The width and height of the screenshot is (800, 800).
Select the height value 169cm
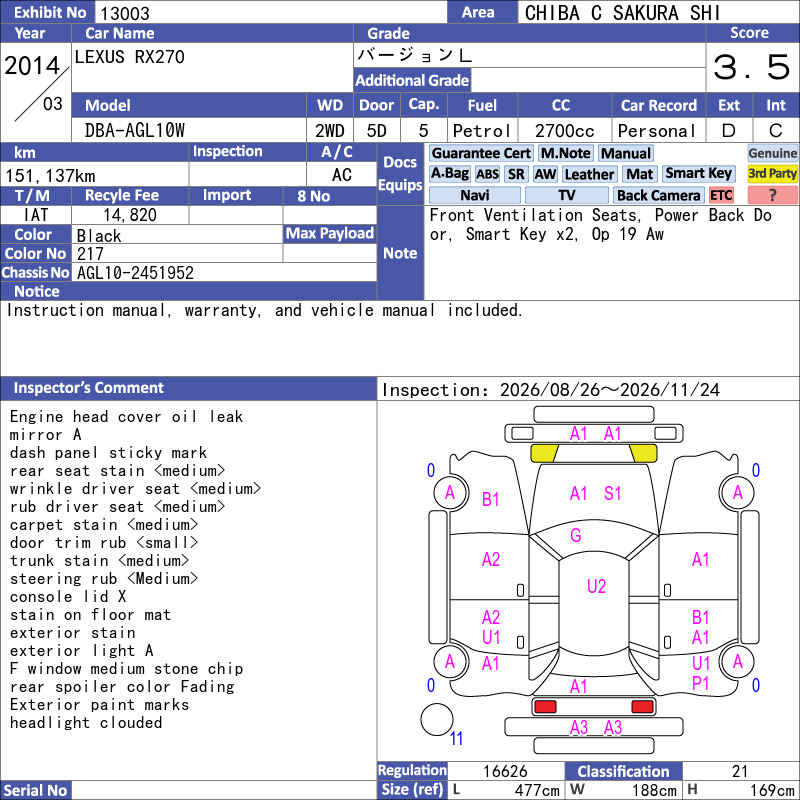(771, 790)
